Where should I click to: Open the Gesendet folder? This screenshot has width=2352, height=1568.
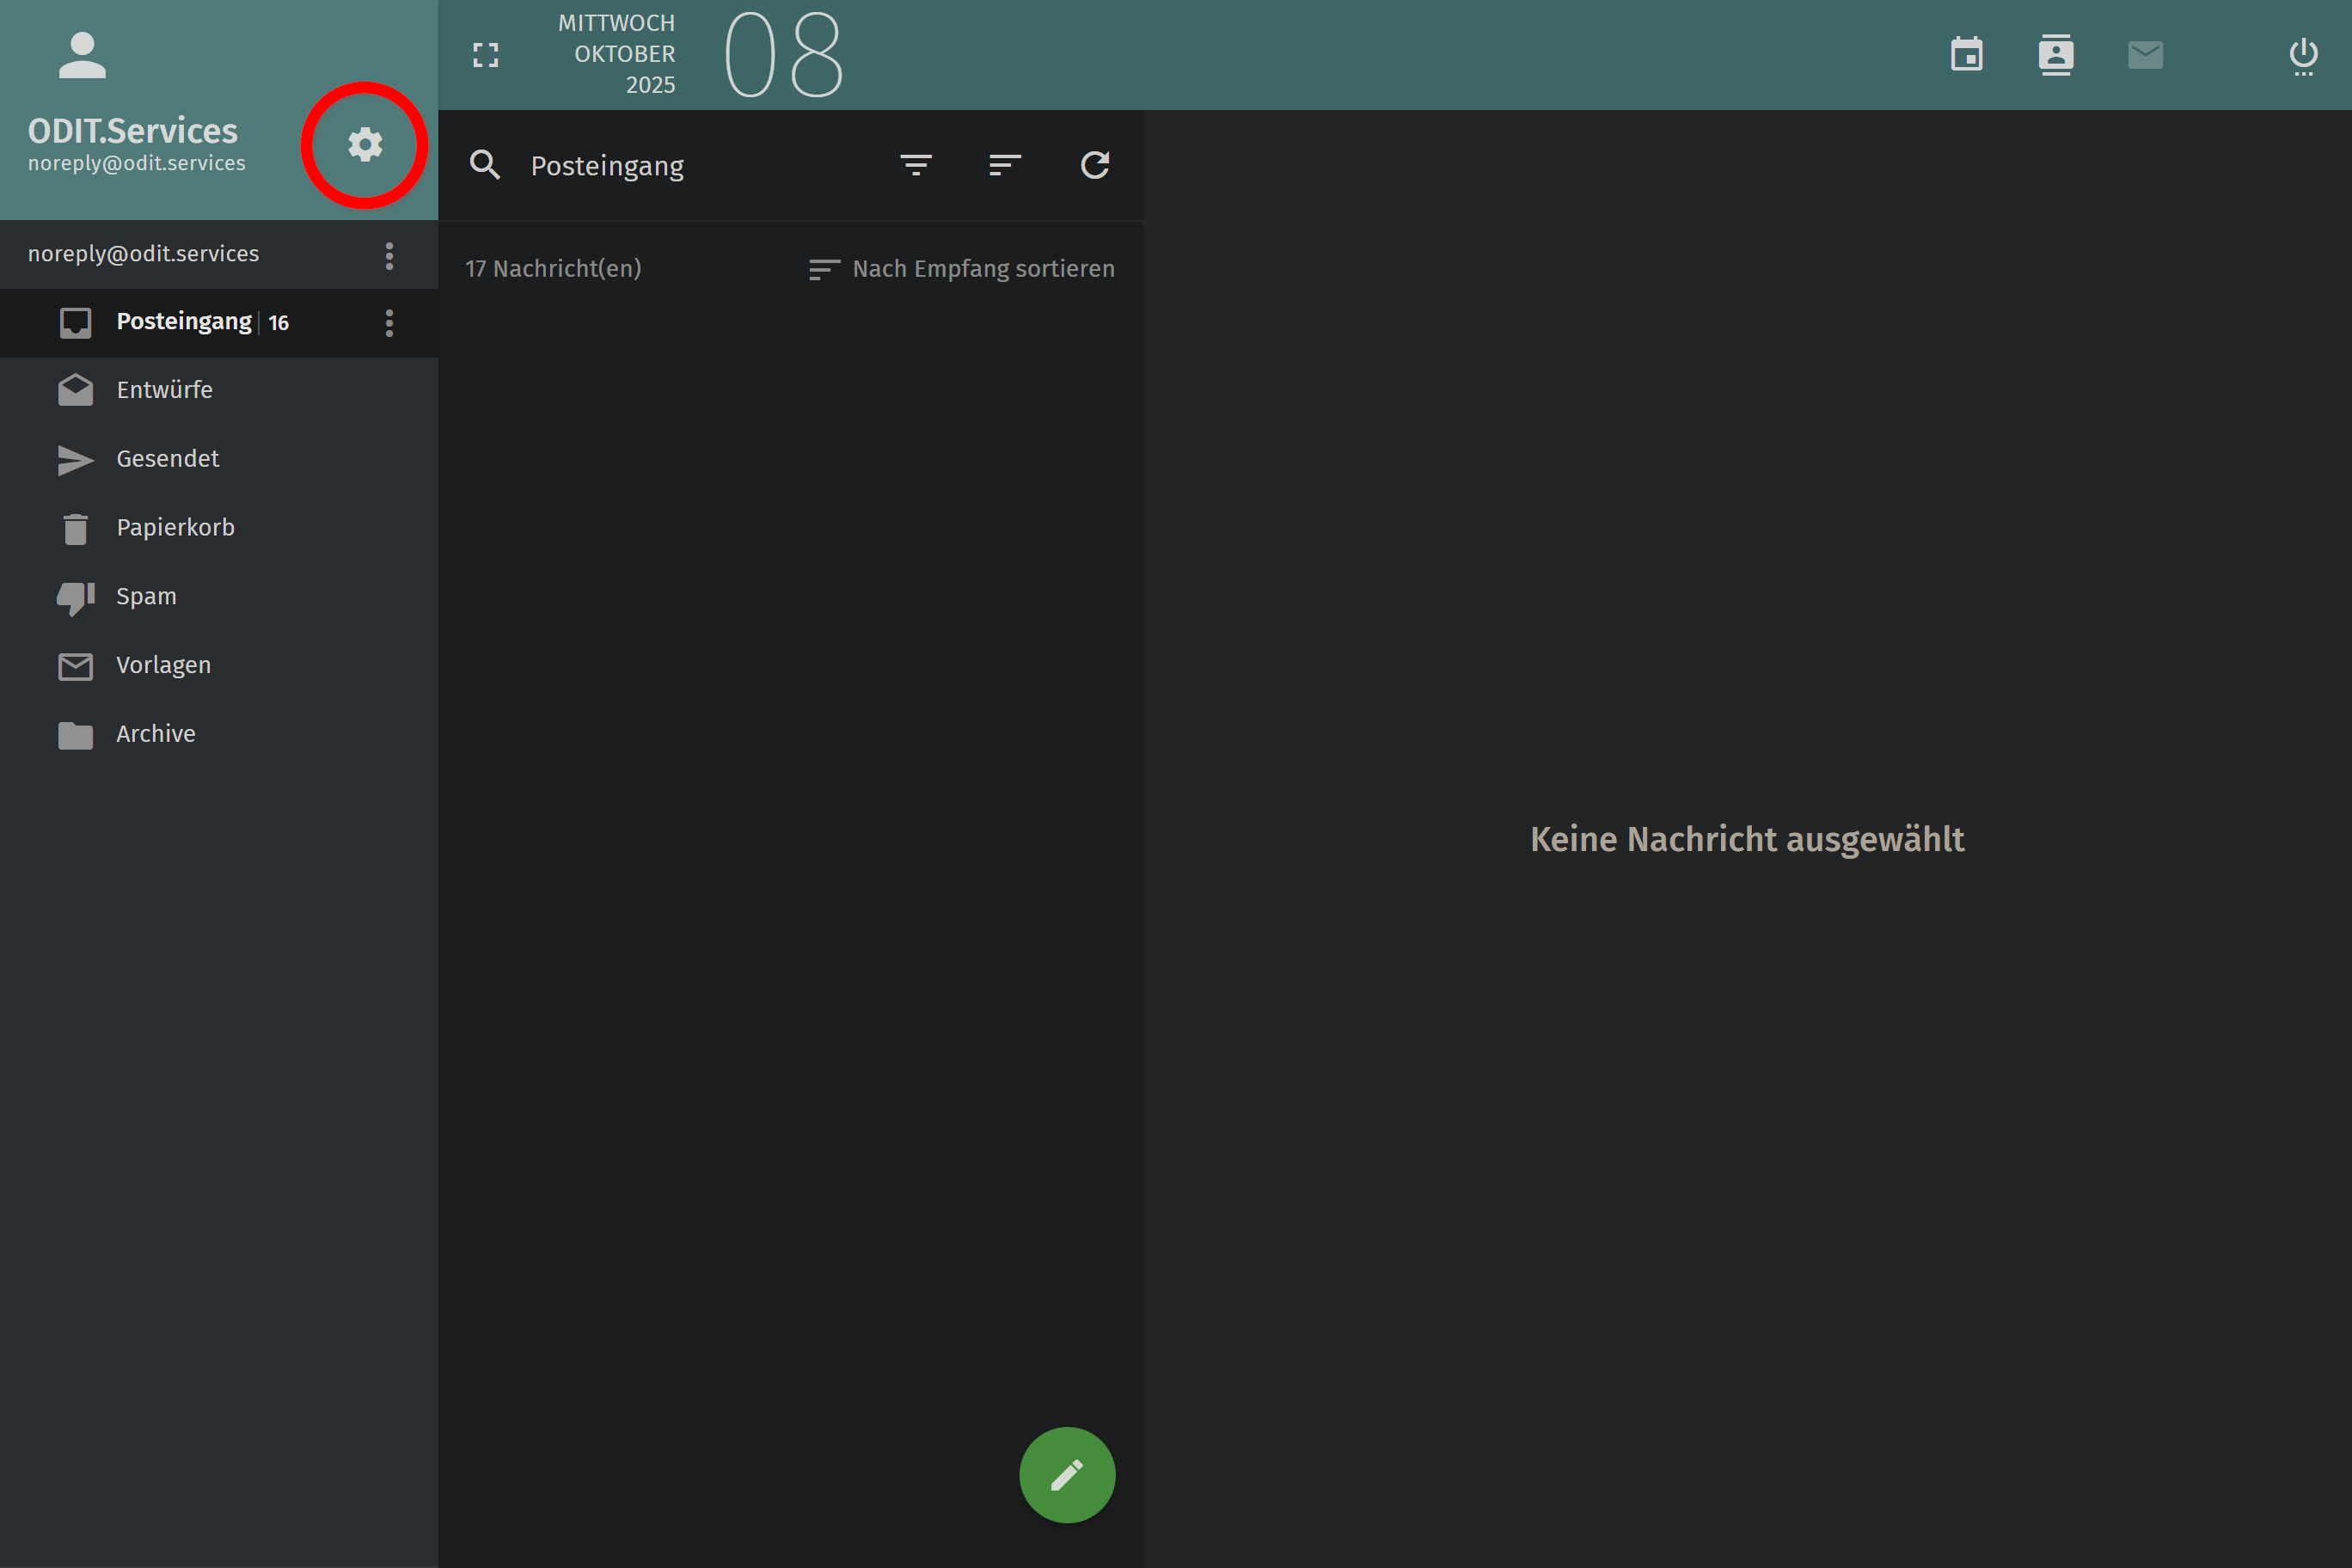coord(167,459)
